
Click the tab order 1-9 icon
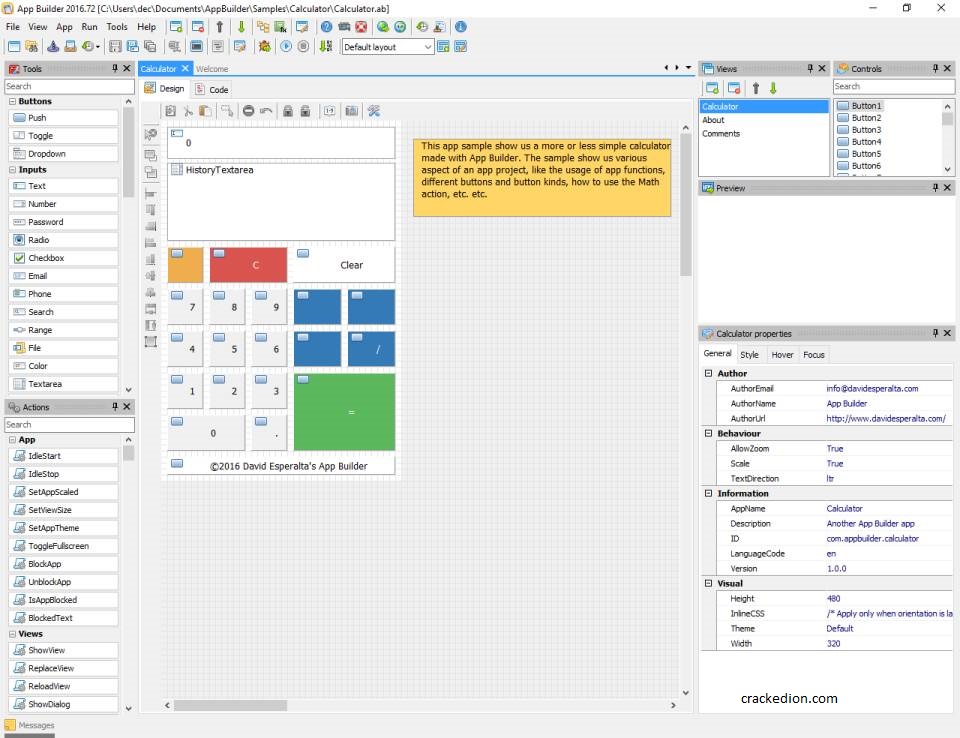pos(329,111)
